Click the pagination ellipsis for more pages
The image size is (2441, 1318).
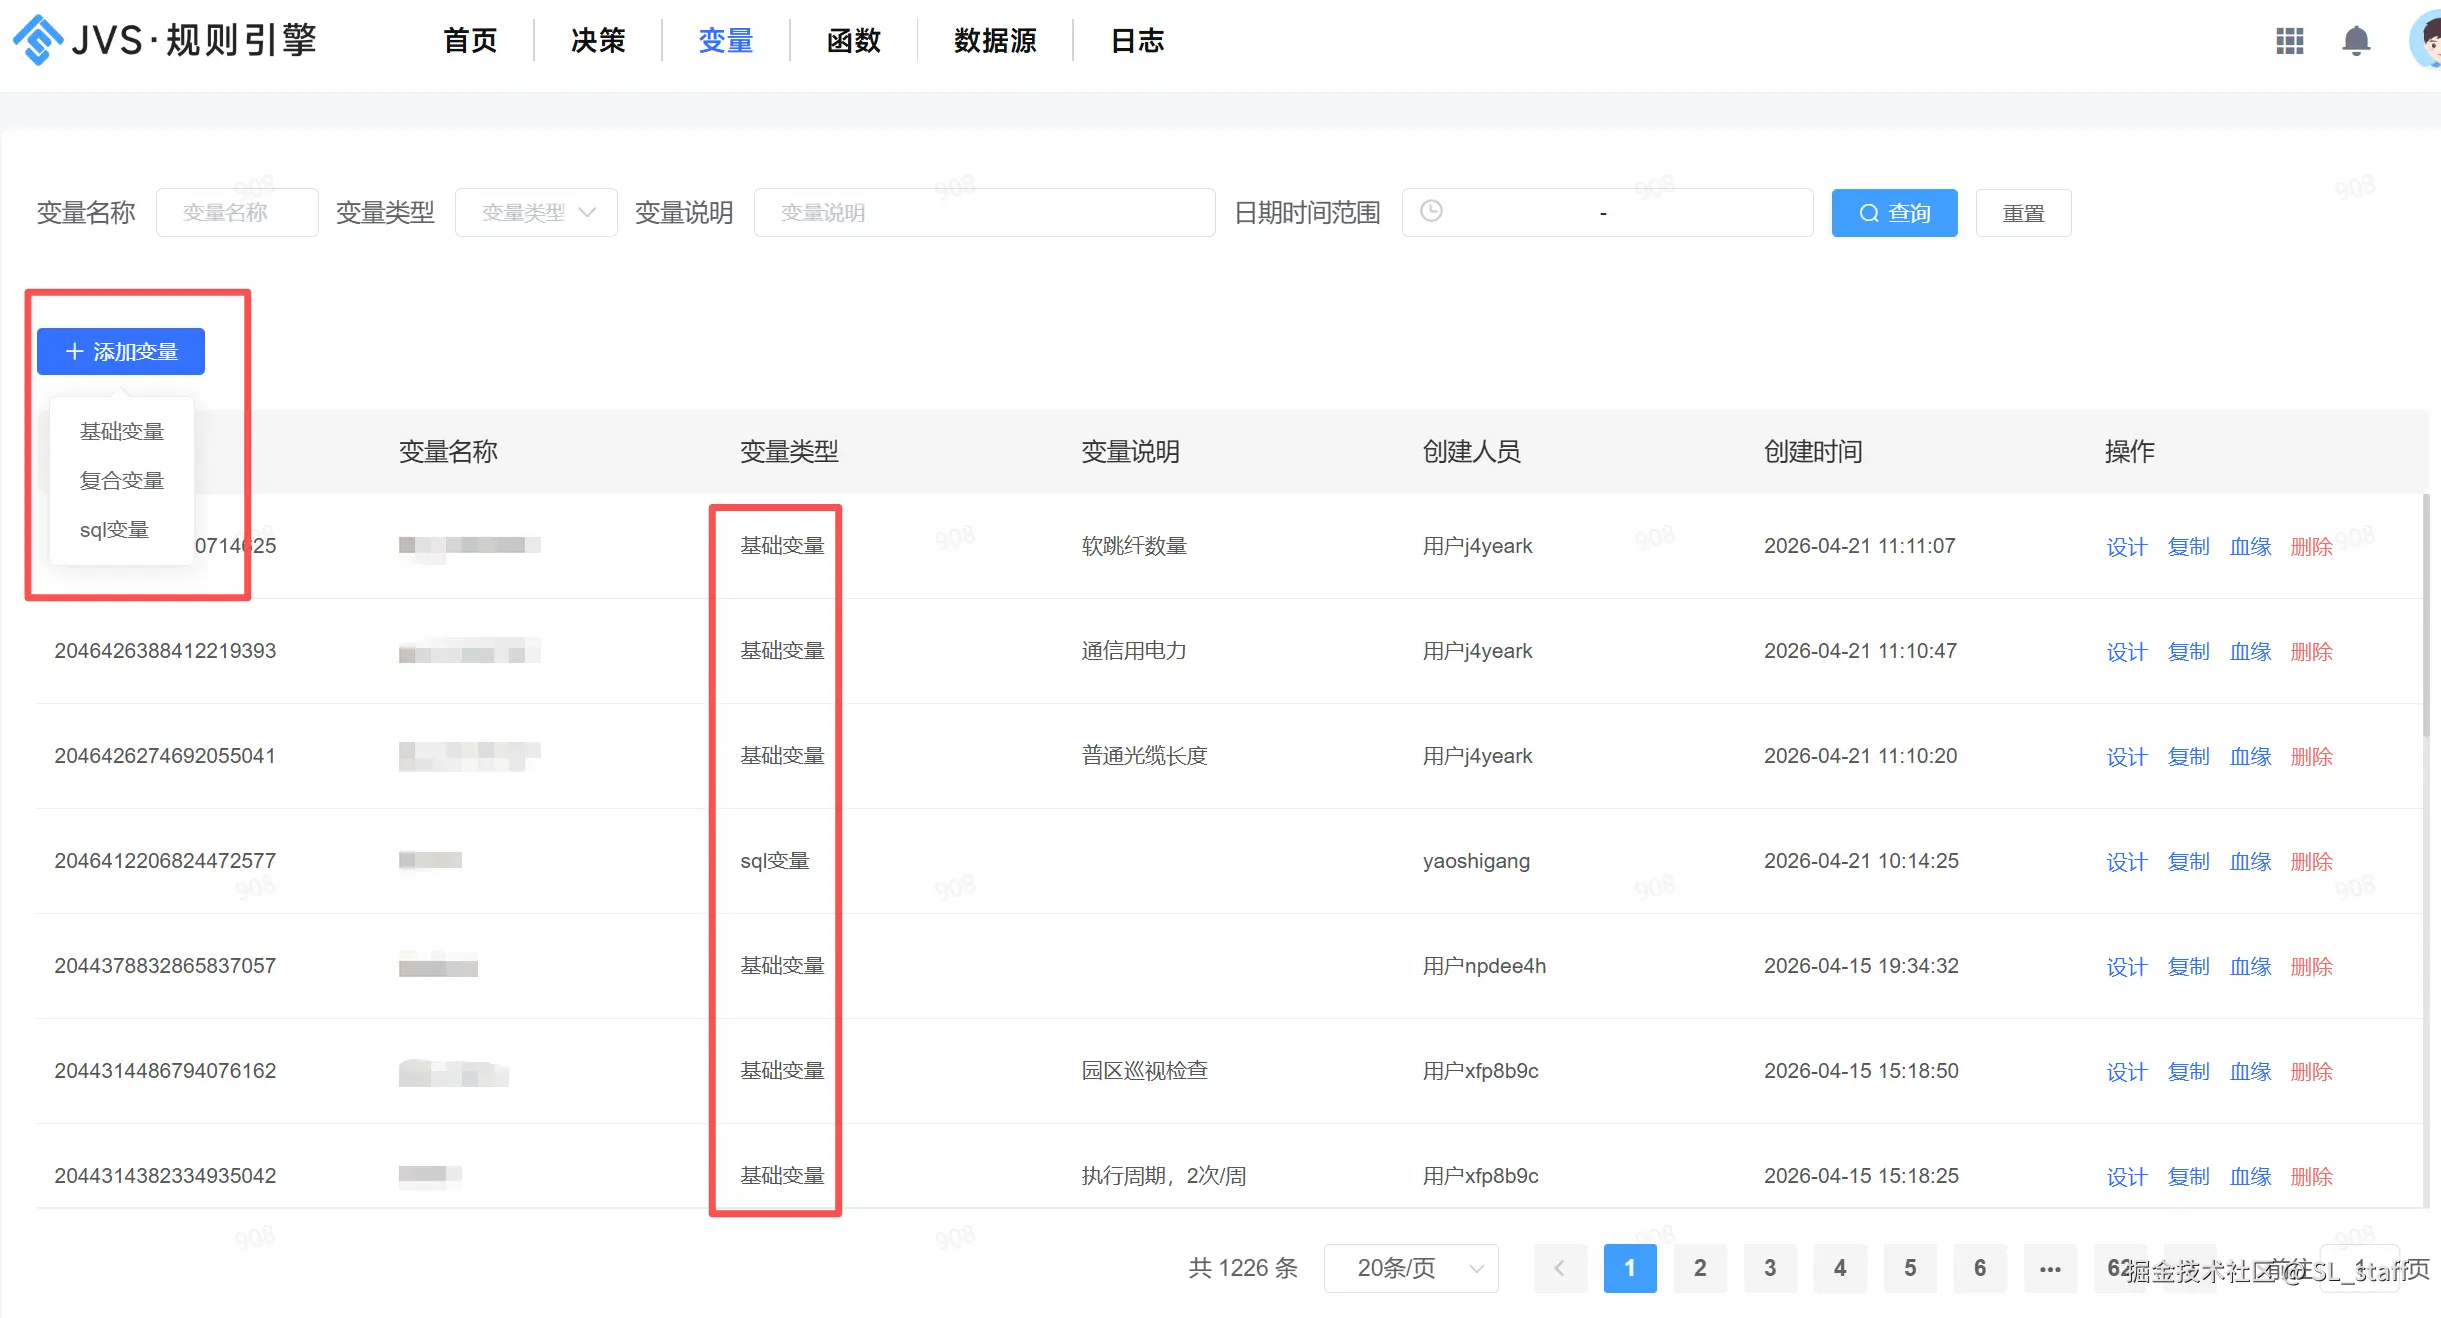[2050, 1268]
